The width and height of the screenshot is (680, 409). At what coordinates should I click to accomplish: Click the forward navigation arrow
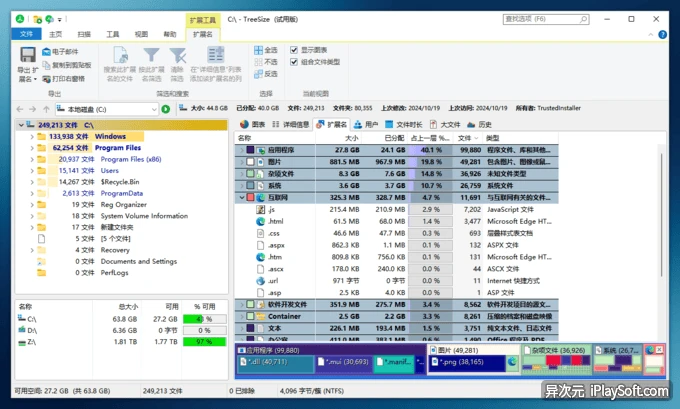(33, 109)
